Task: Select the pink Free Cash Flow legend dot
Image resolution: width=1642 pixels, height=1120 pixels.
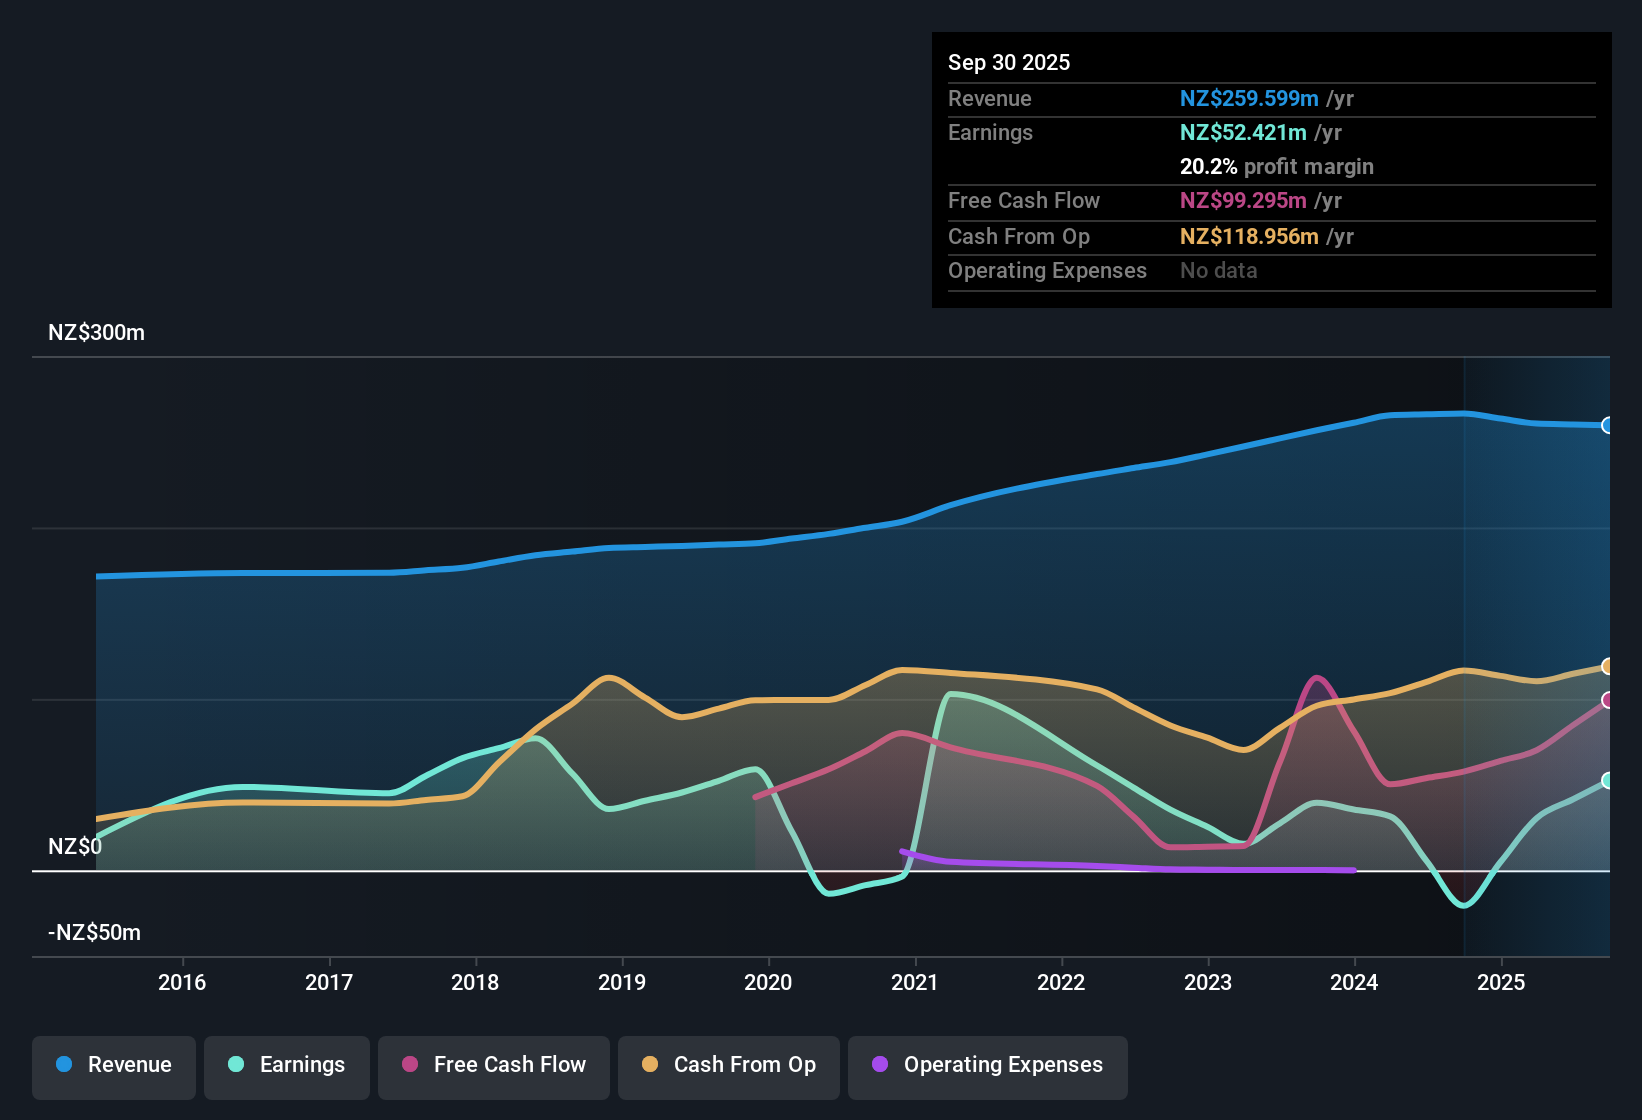Action: coord(409,1065)
